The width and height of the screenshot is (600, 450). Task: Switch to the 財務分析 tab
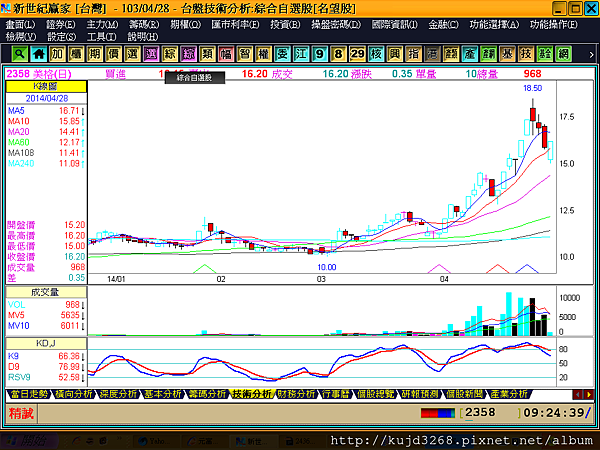pyautogui.click(x=297, y=394)
